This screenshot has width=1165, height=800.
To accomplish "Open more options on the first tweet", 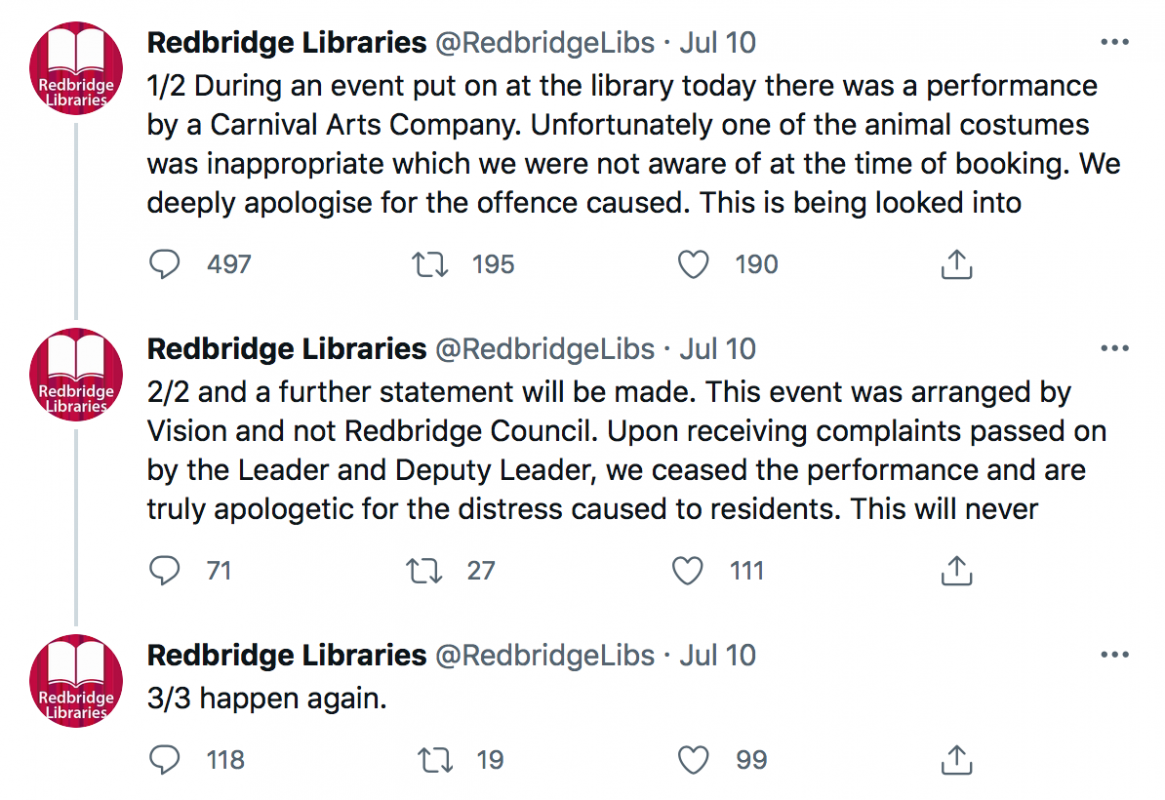I will 1114,42.
